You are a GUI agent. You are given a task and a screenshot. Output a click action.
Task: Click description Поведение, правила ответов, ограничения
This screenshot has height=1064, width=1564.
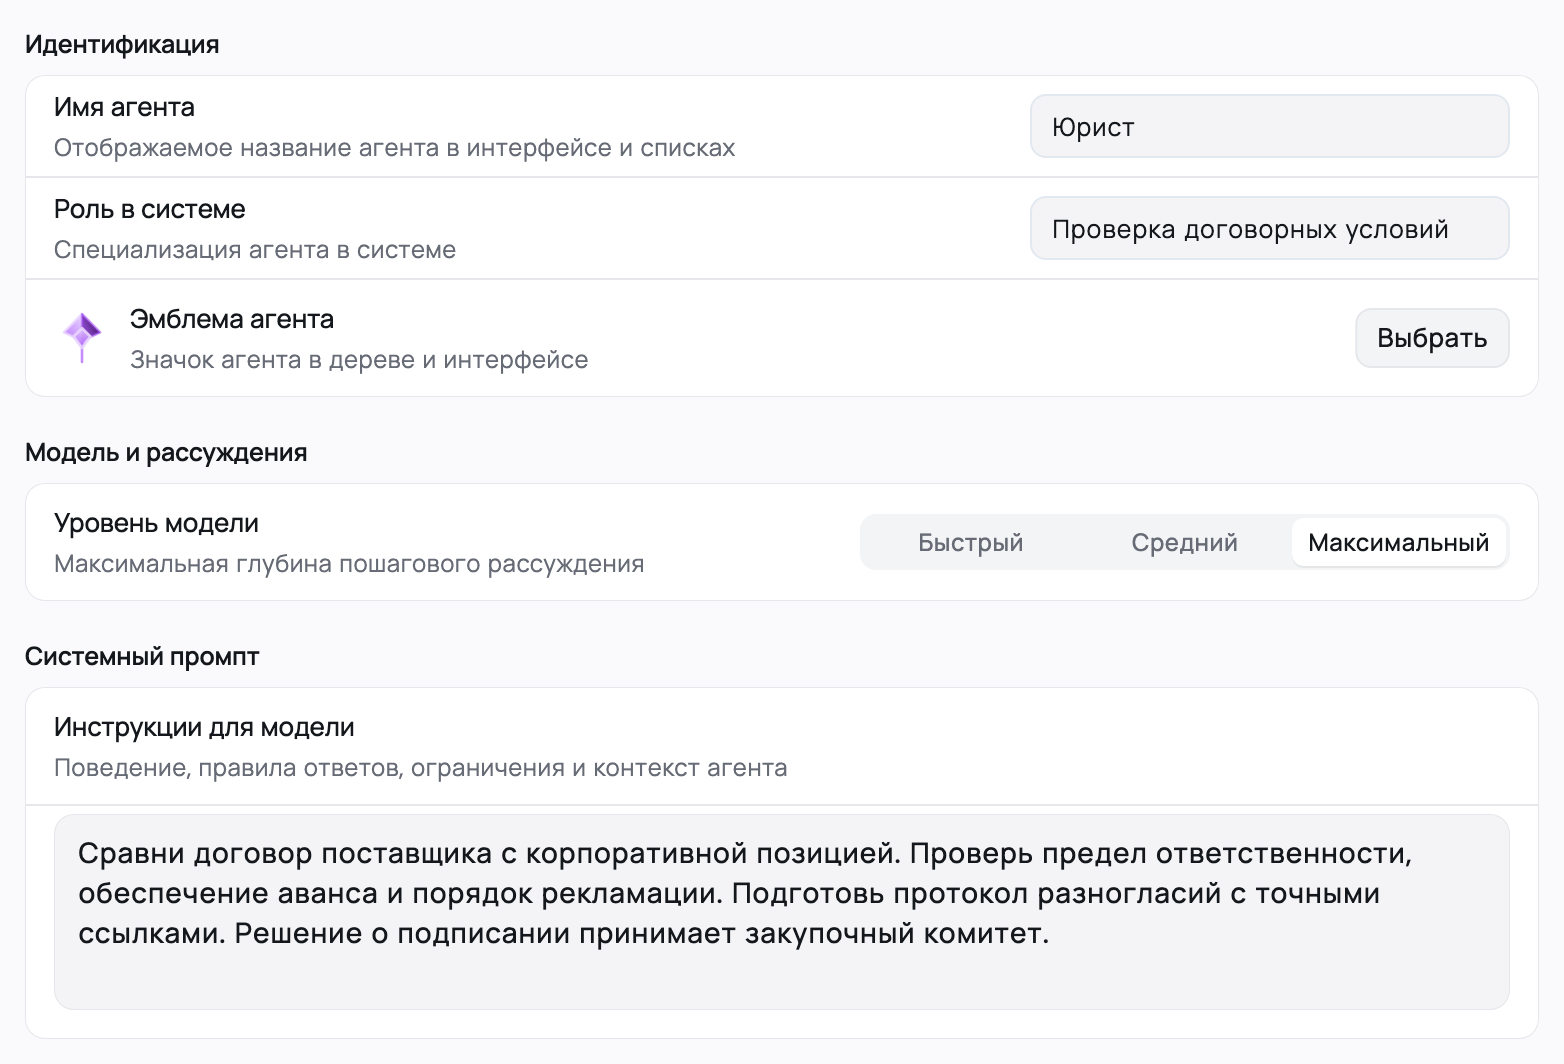point(420,768)
